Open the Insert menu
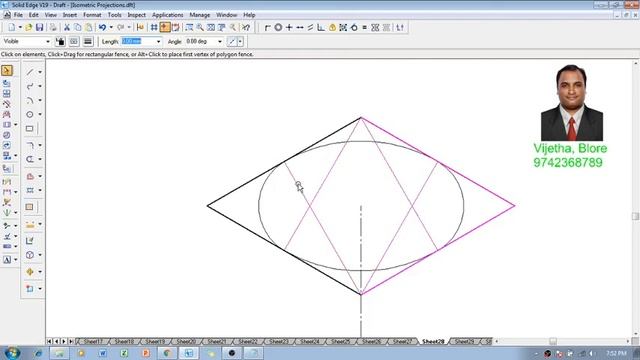This screenshot has height=360, width=640. (x=70, y=15)
